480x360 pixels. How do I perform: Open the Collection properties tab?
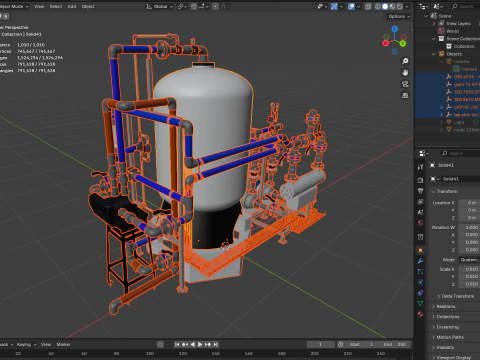420,237
